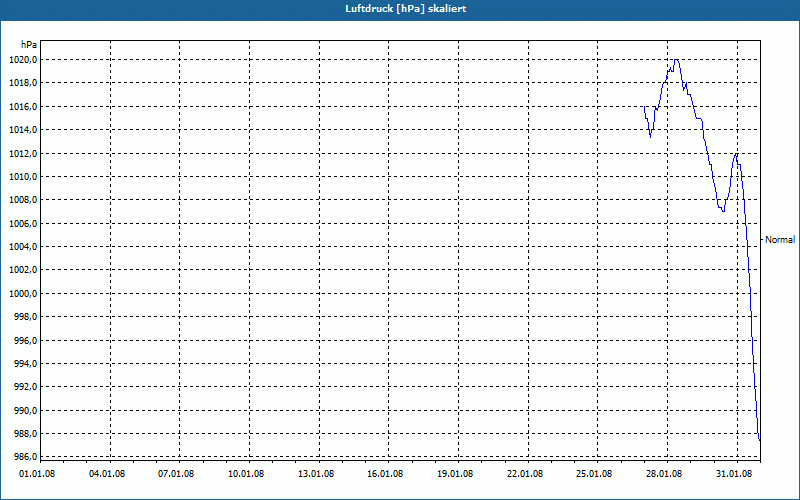The image size is (800, 500).
Task: Click the '988,0' y-axis value
Action: (25, 434)
